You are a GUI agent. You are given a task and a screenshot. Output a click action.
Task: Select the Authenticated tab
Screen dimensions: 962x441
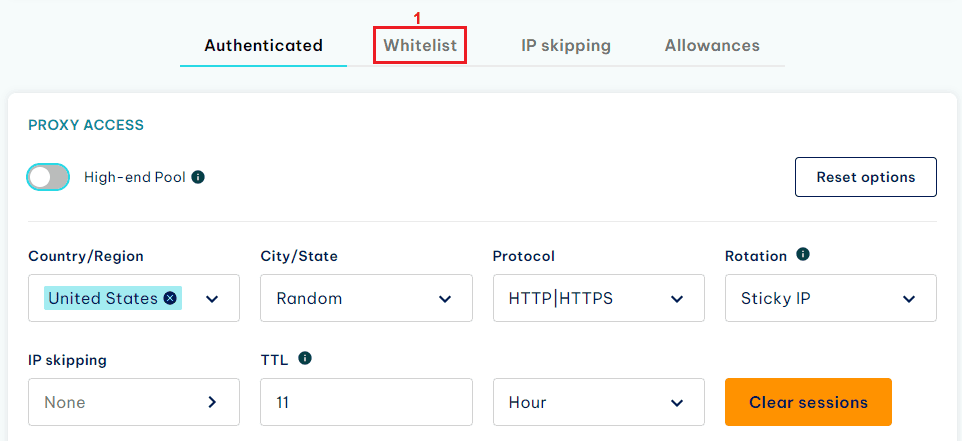263,46
